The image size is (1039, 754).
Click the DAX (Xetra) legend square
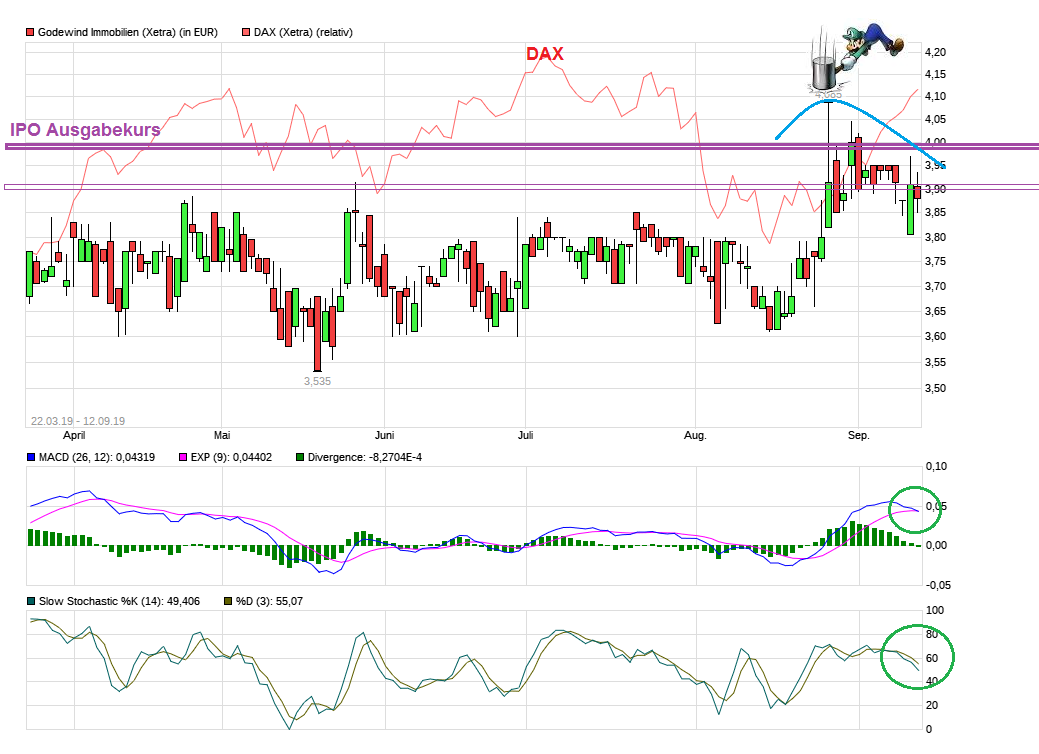coord(245,32)
